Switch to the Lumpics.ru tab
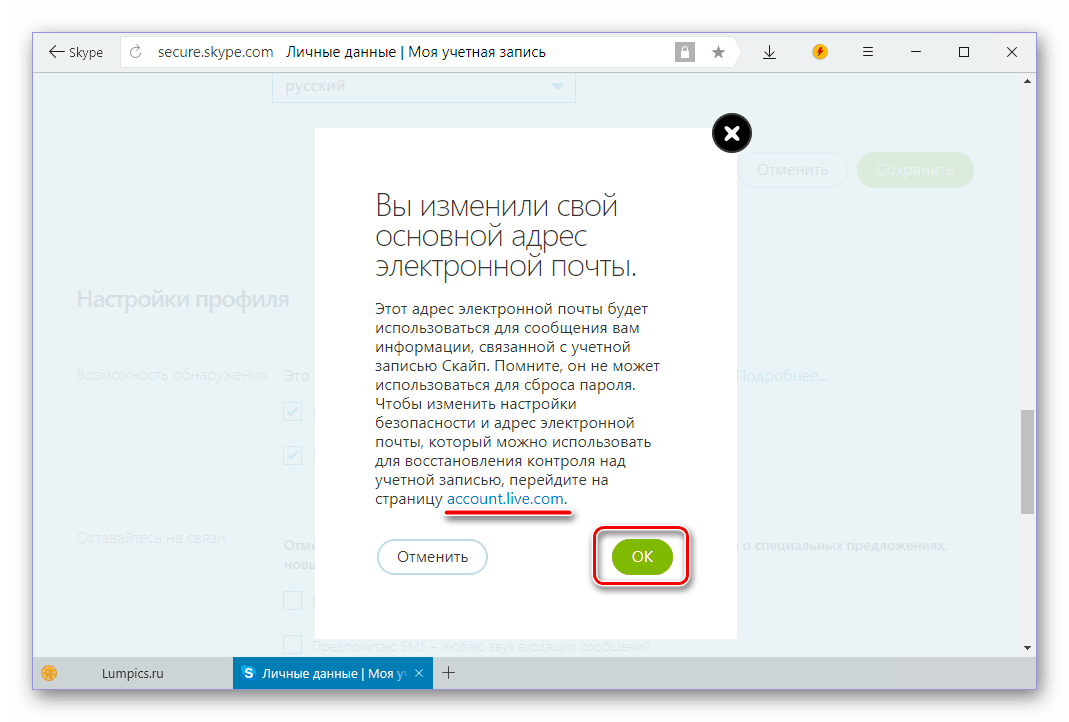 [x=132, y=674]
